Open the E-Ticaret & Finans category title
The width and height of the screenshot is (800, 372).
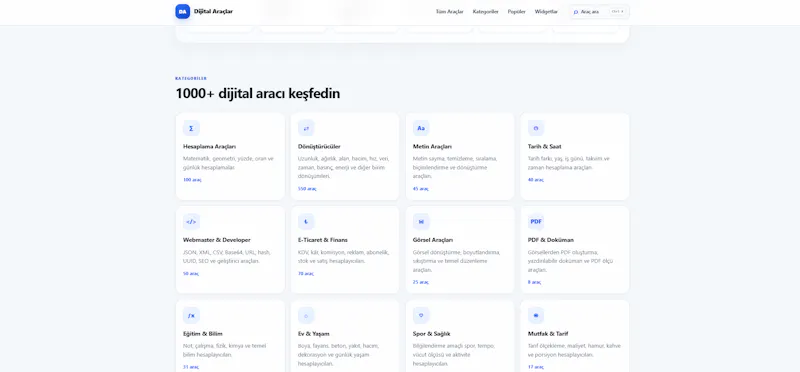(x=323, y=240)
